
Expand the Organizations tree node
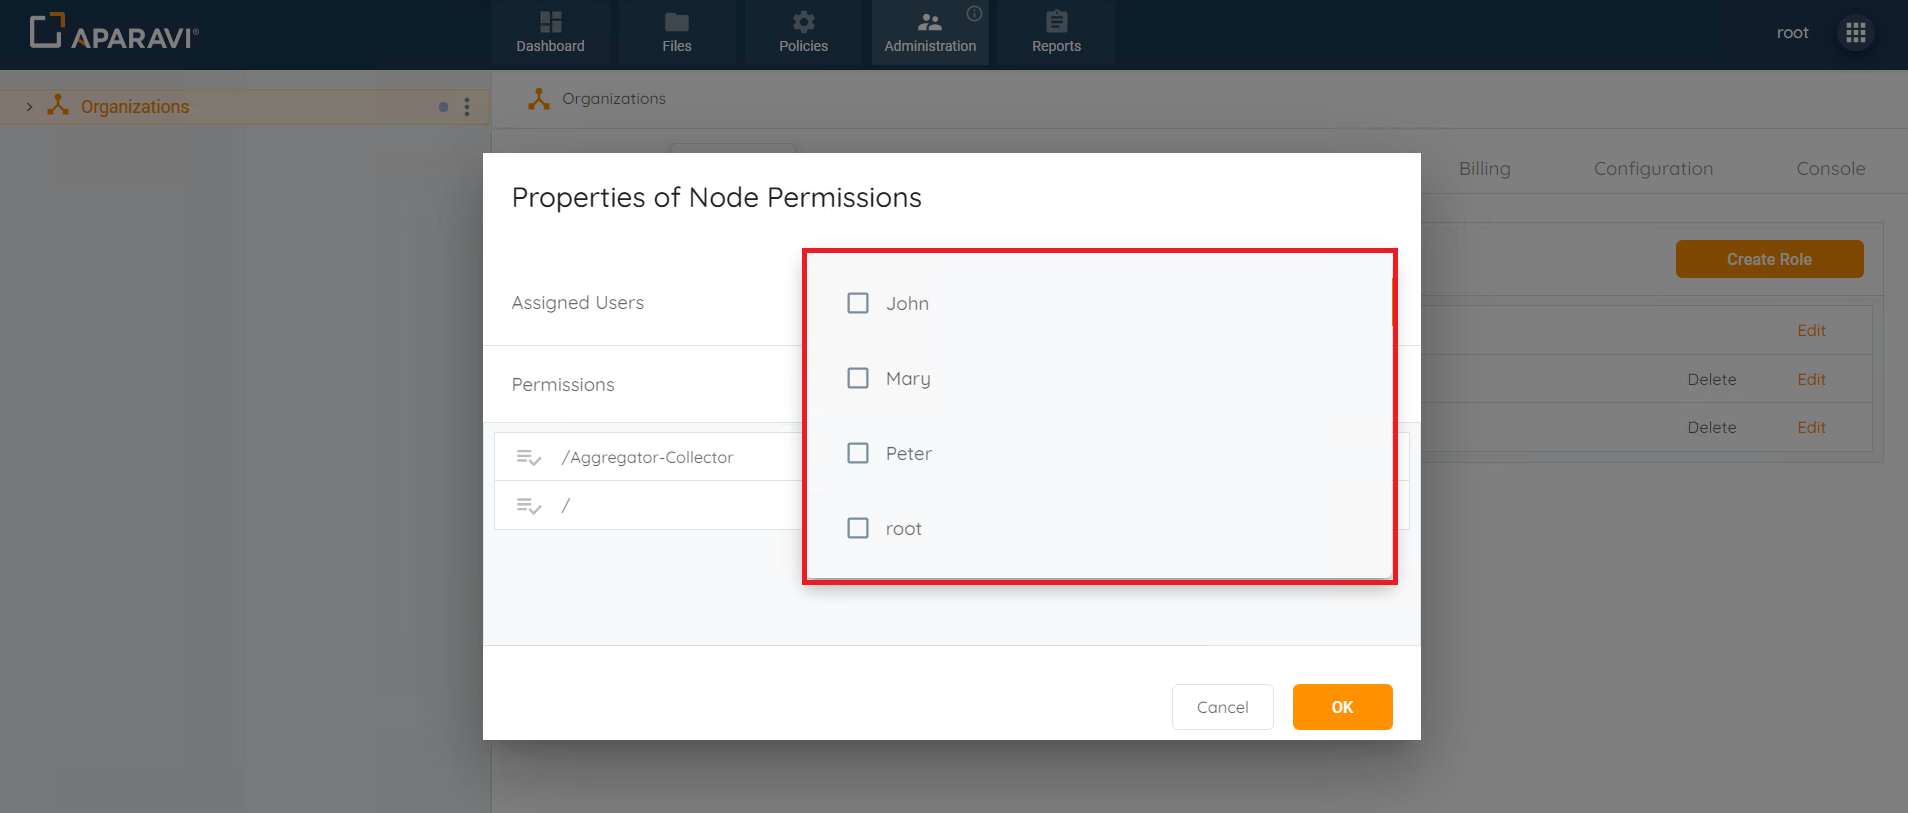point(30,107)
